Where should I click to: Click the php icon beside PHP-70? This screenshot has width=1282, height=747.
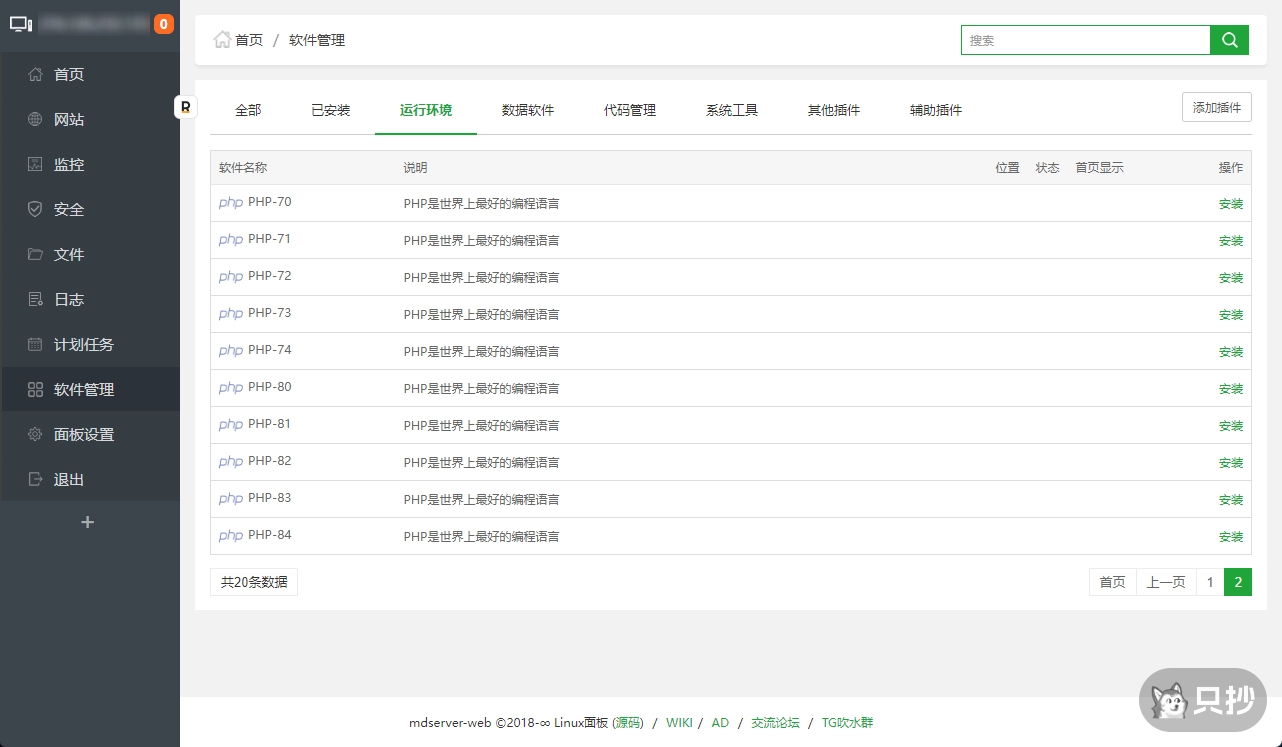pos(230,203)
